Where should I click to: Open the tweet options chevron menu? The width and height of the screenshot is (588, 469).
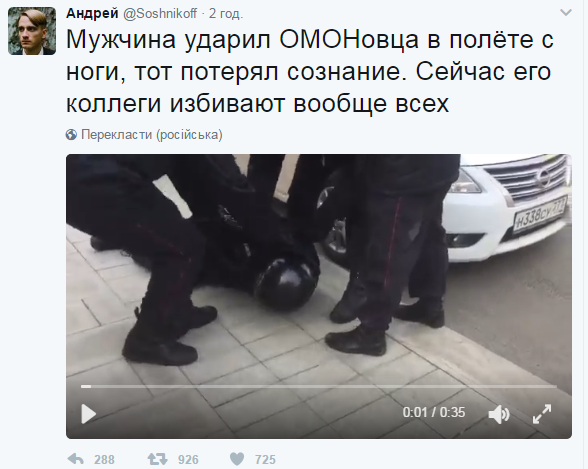point(566,13)
